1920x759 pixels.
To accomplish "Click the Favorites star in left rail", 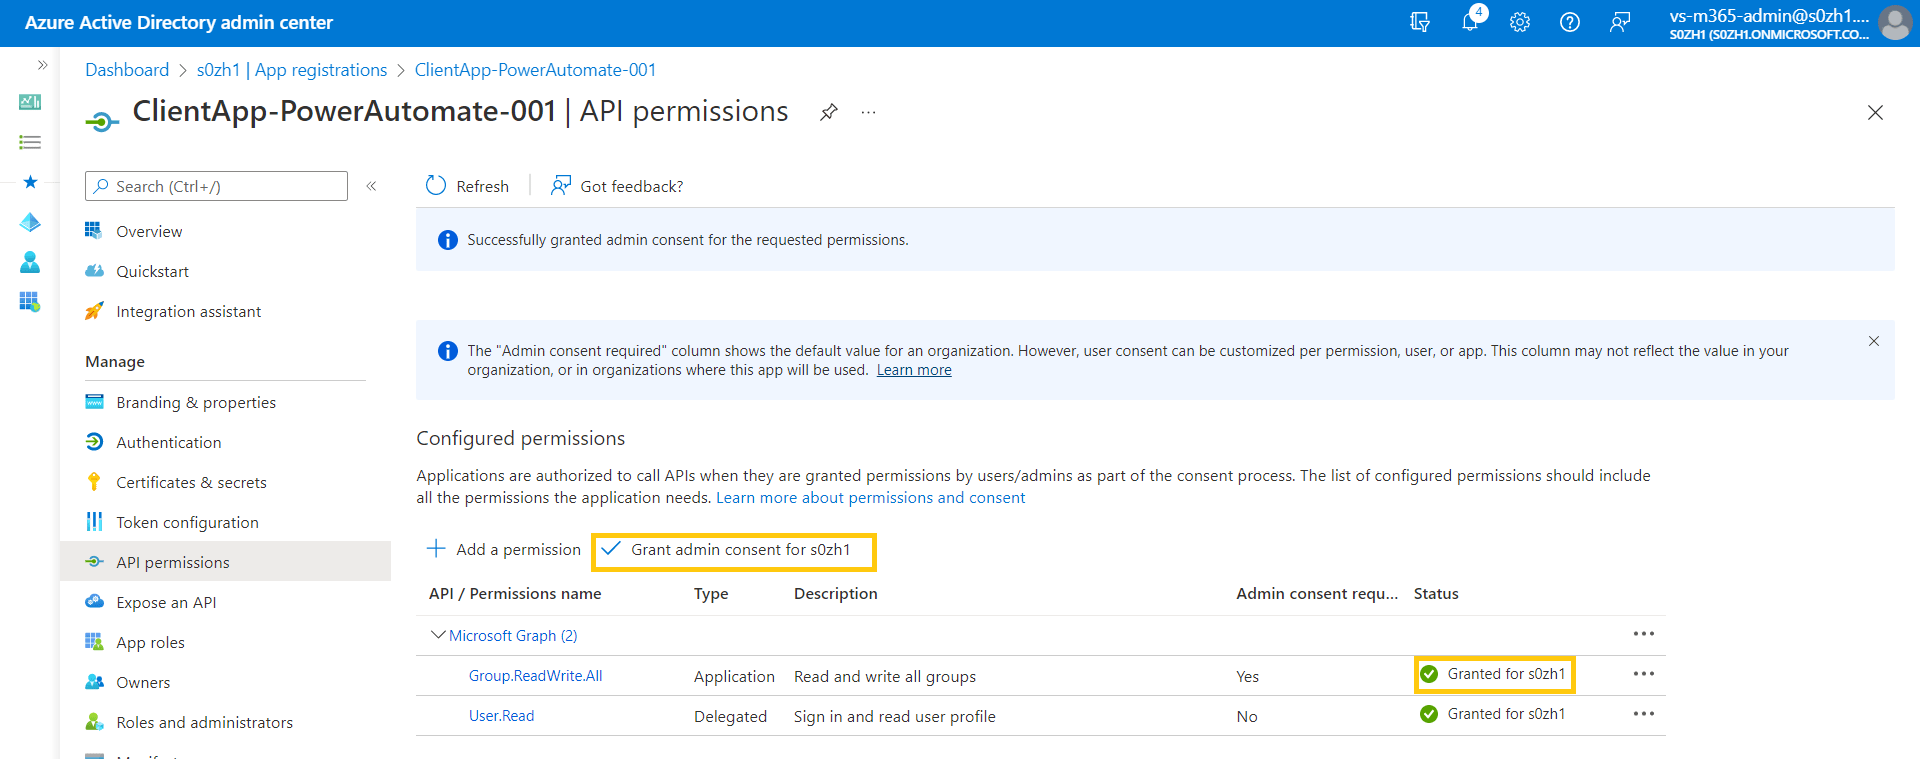I will click(30, 182).
